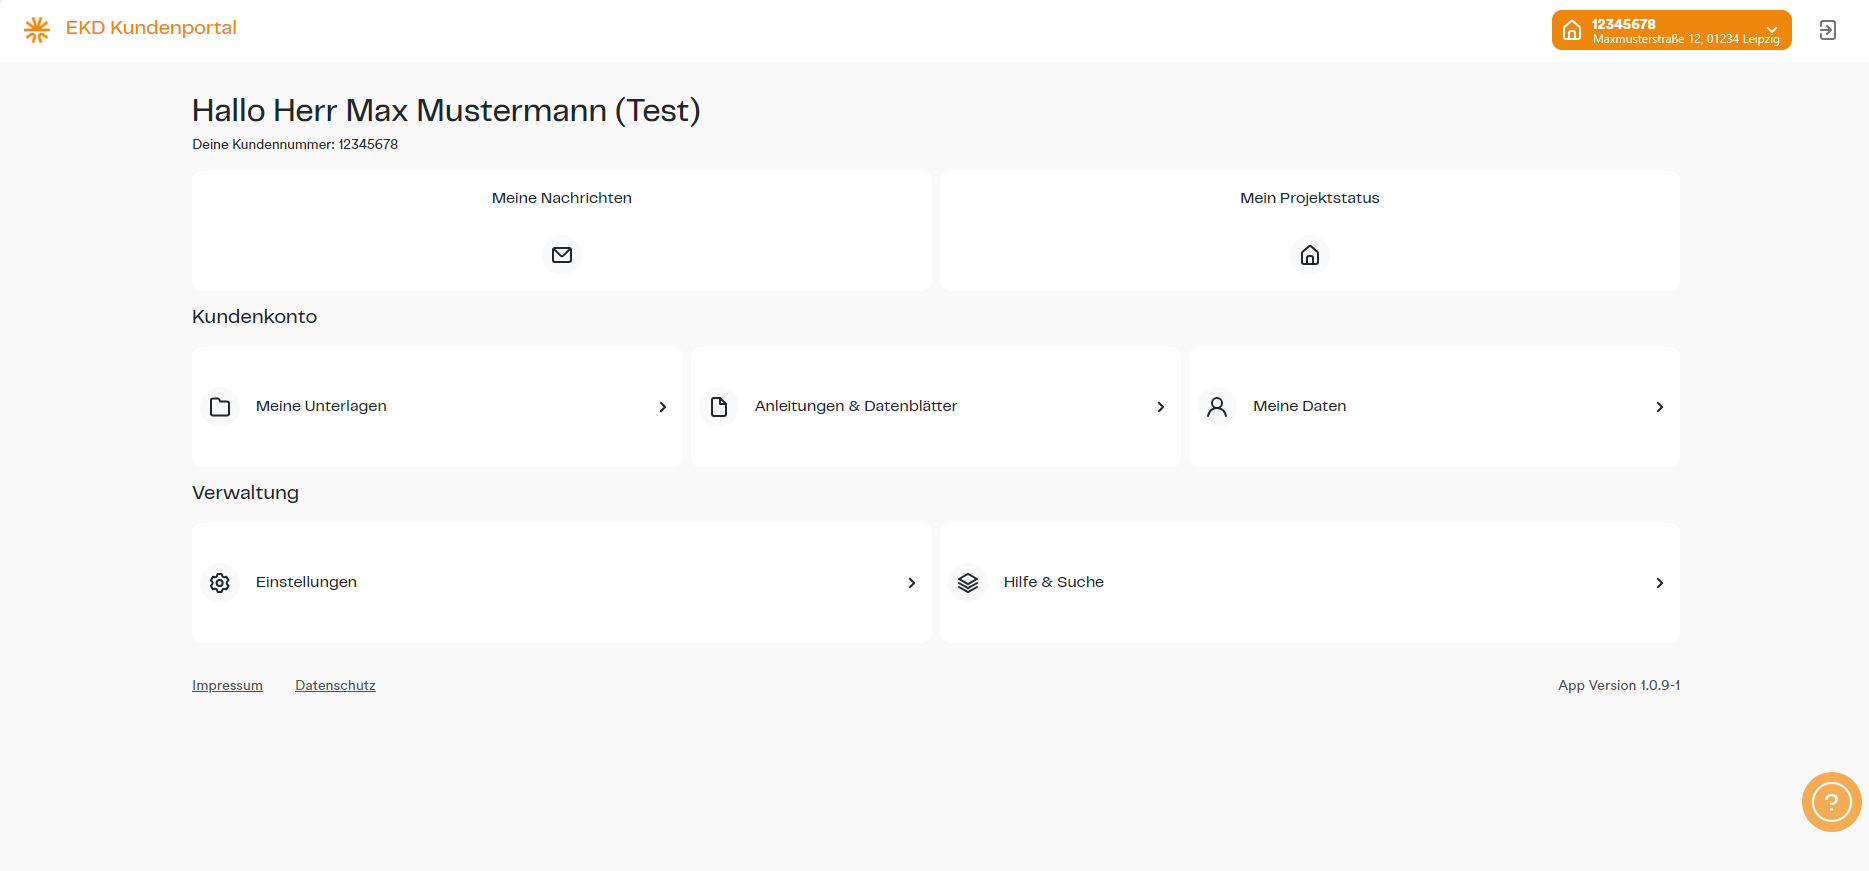The height and width of the screenshot is (871, 1869).
Task: Open the Impressum link
Action: (227, 685)
